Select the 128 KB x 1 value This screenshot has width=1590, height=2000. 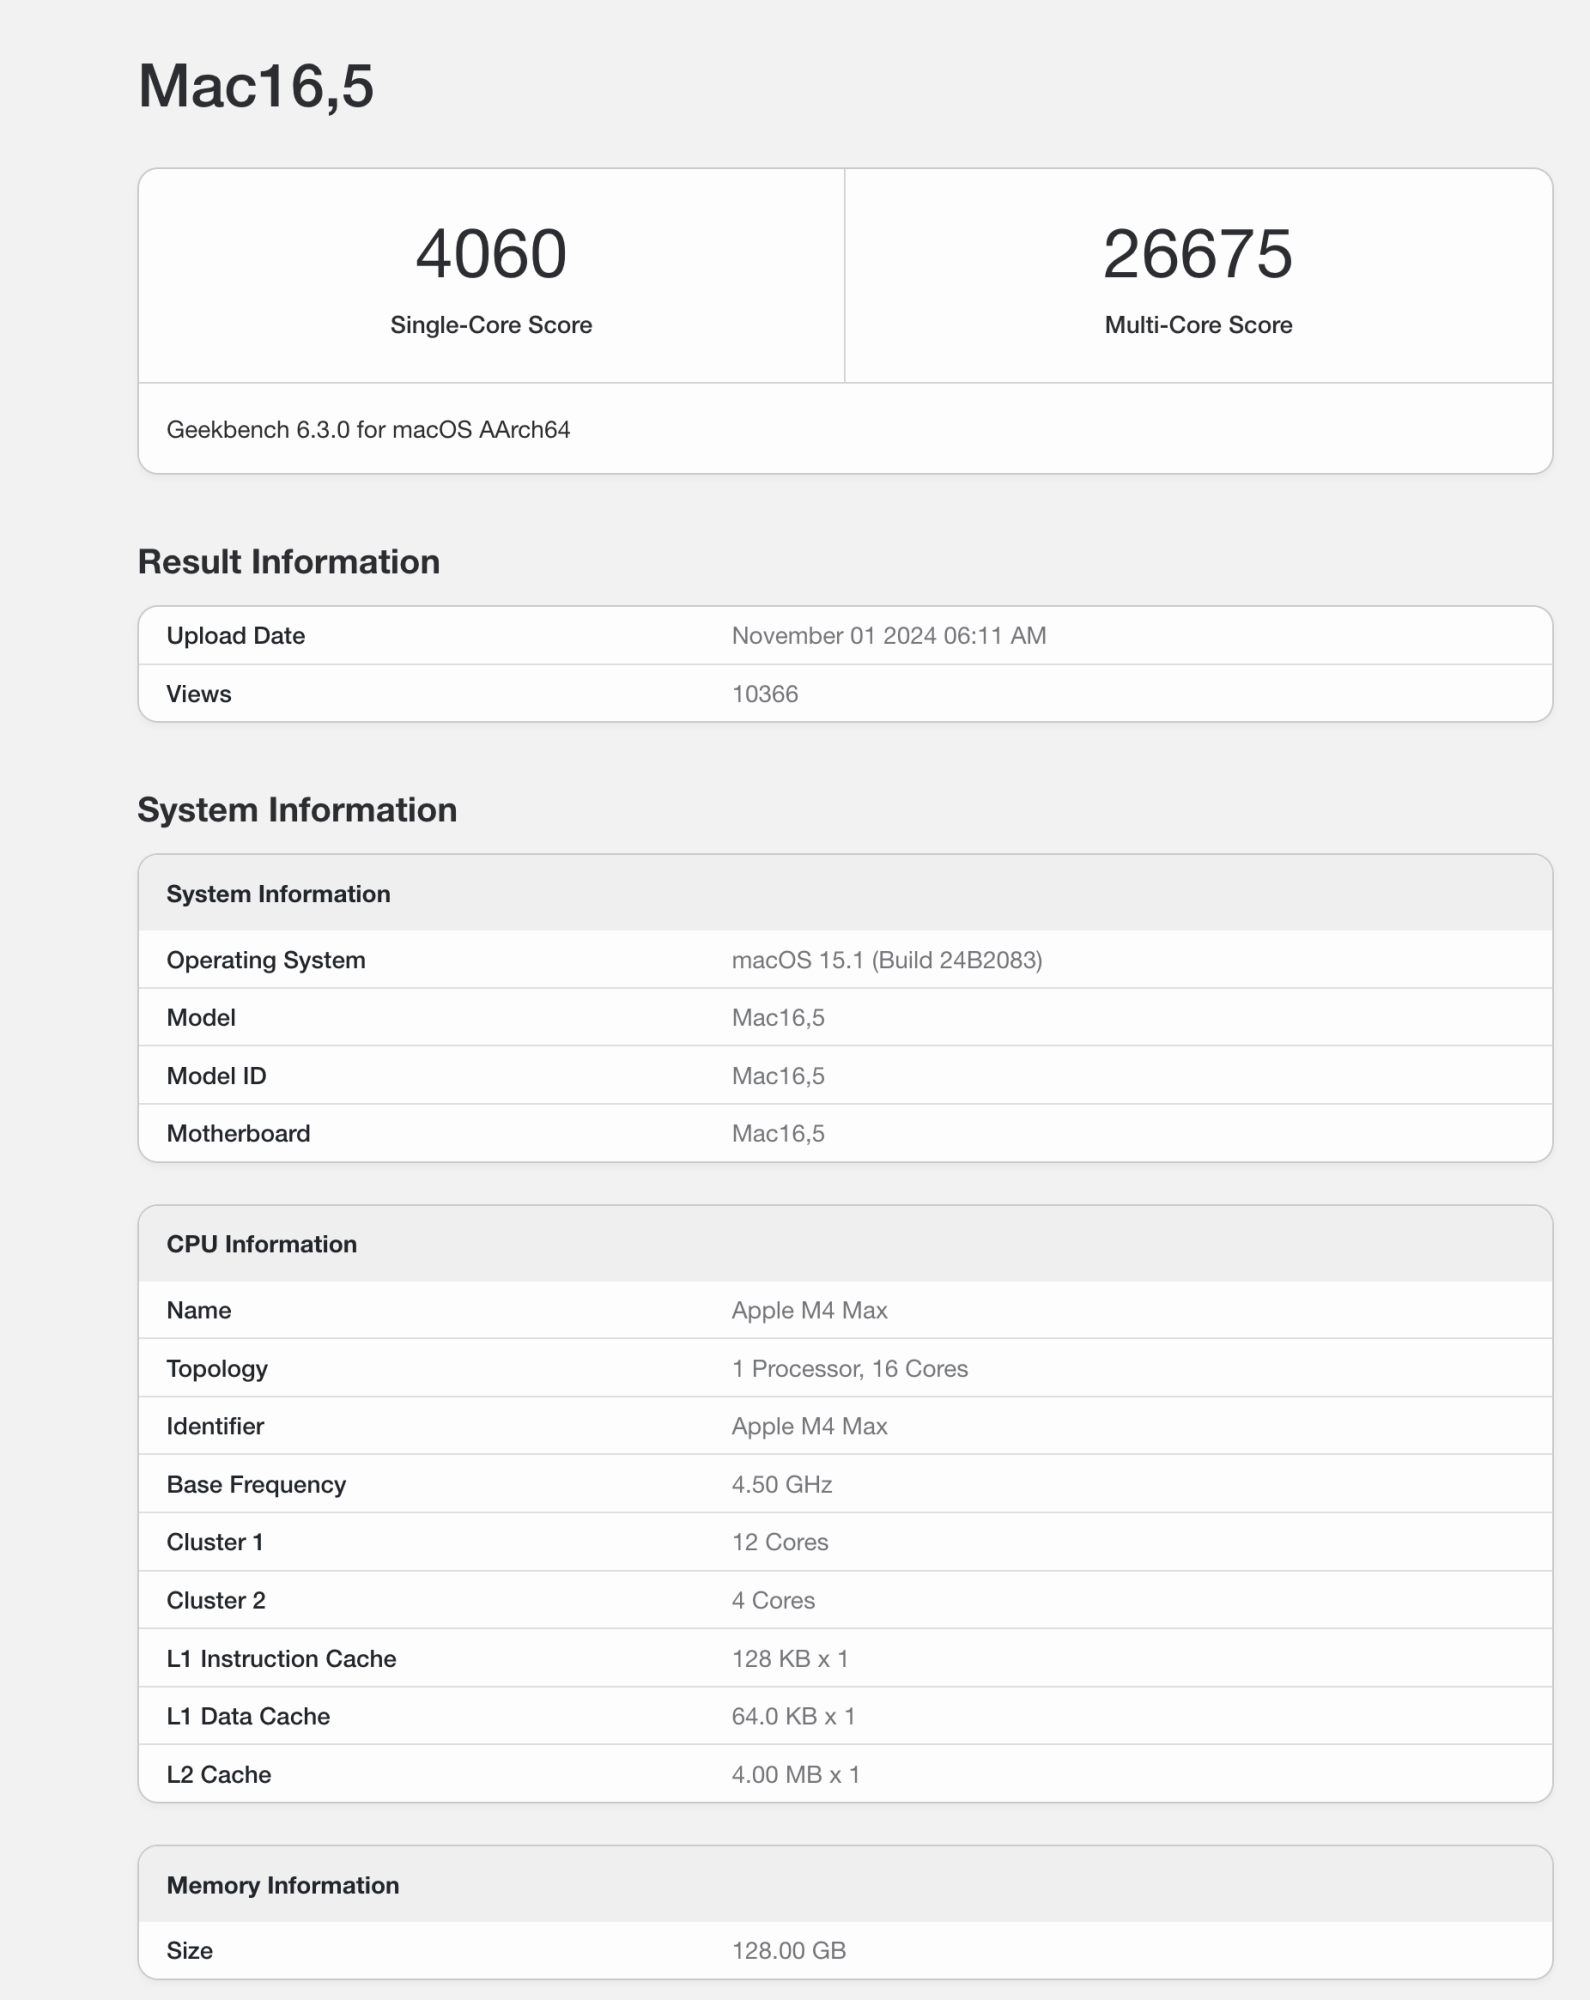(790, 1659)
